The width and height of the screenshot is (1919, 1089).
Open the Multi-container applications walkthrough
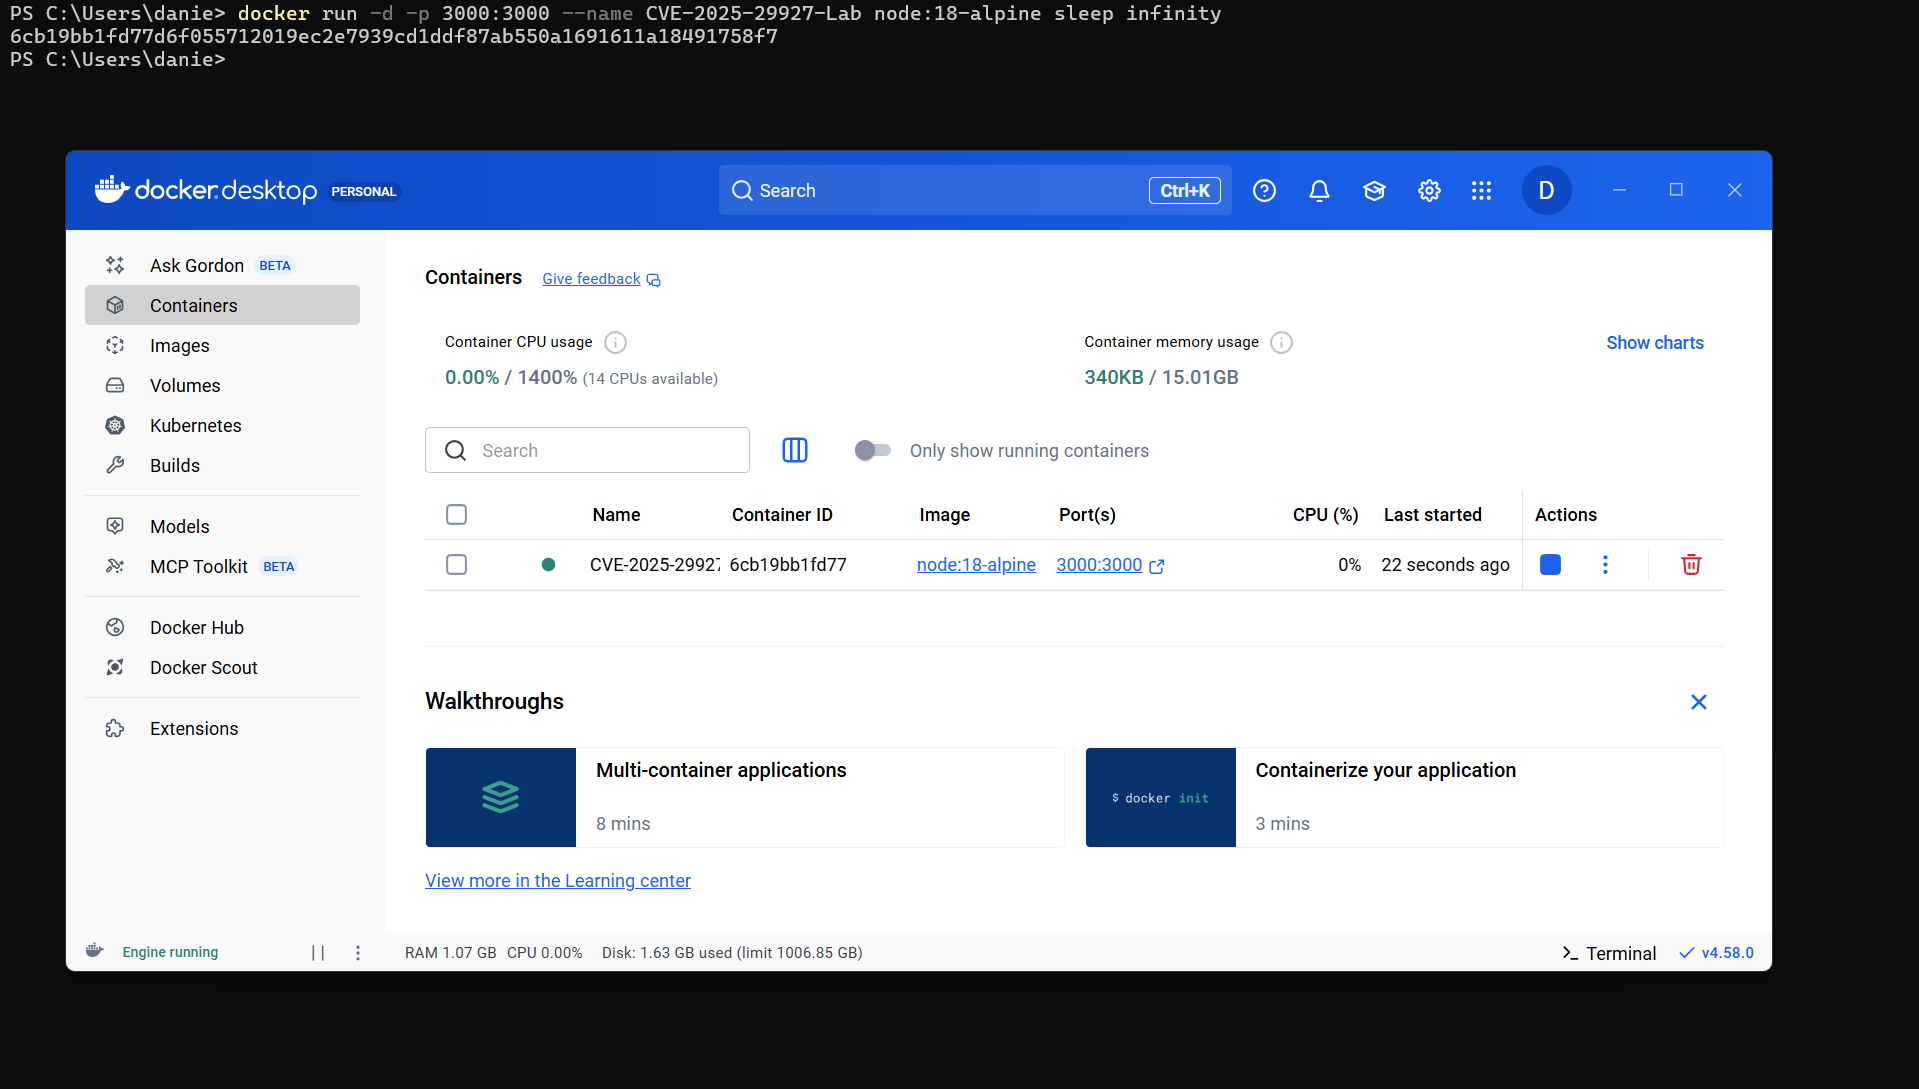745,797
